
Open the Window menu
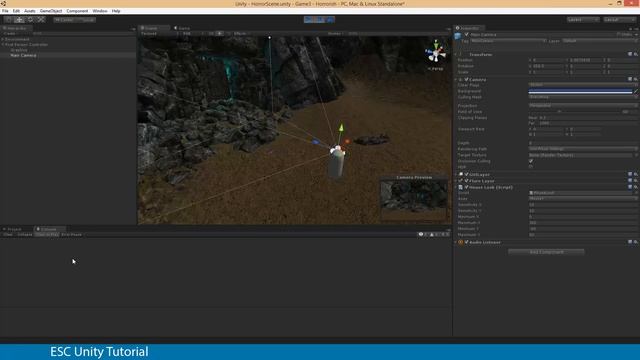(x=100, y=11)
